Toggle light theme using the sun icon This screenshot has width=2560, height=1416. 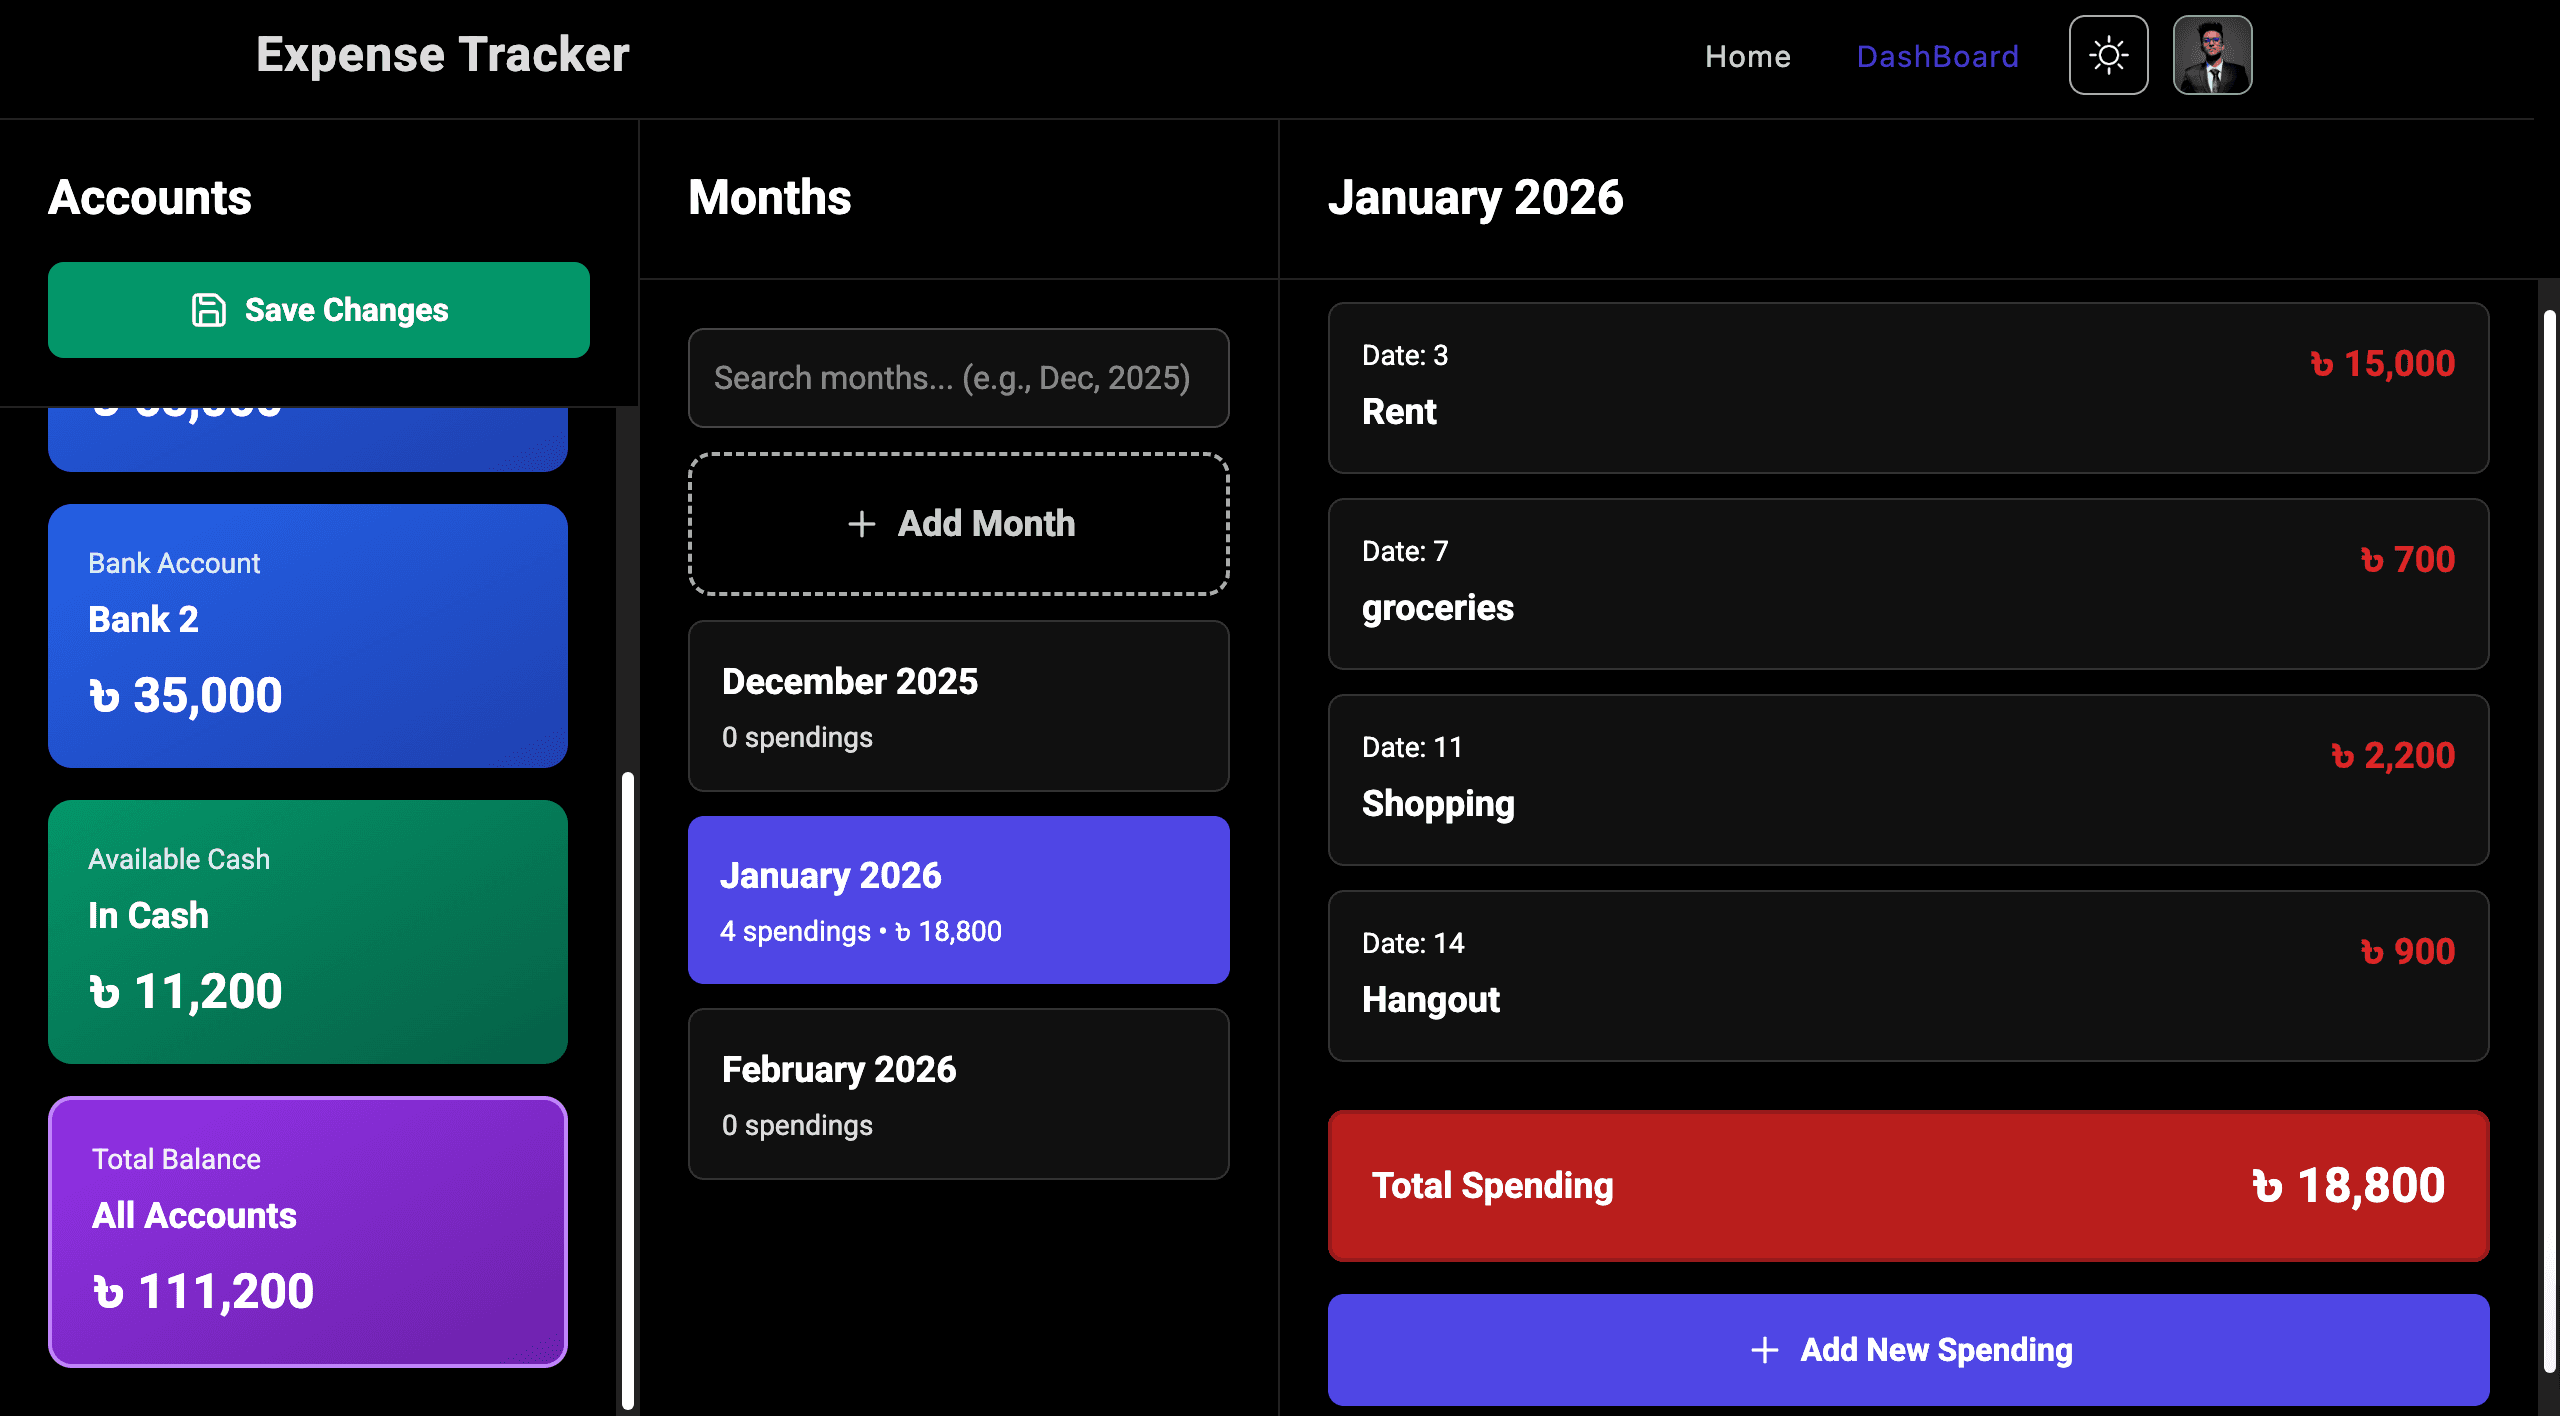coord(2108,55)
